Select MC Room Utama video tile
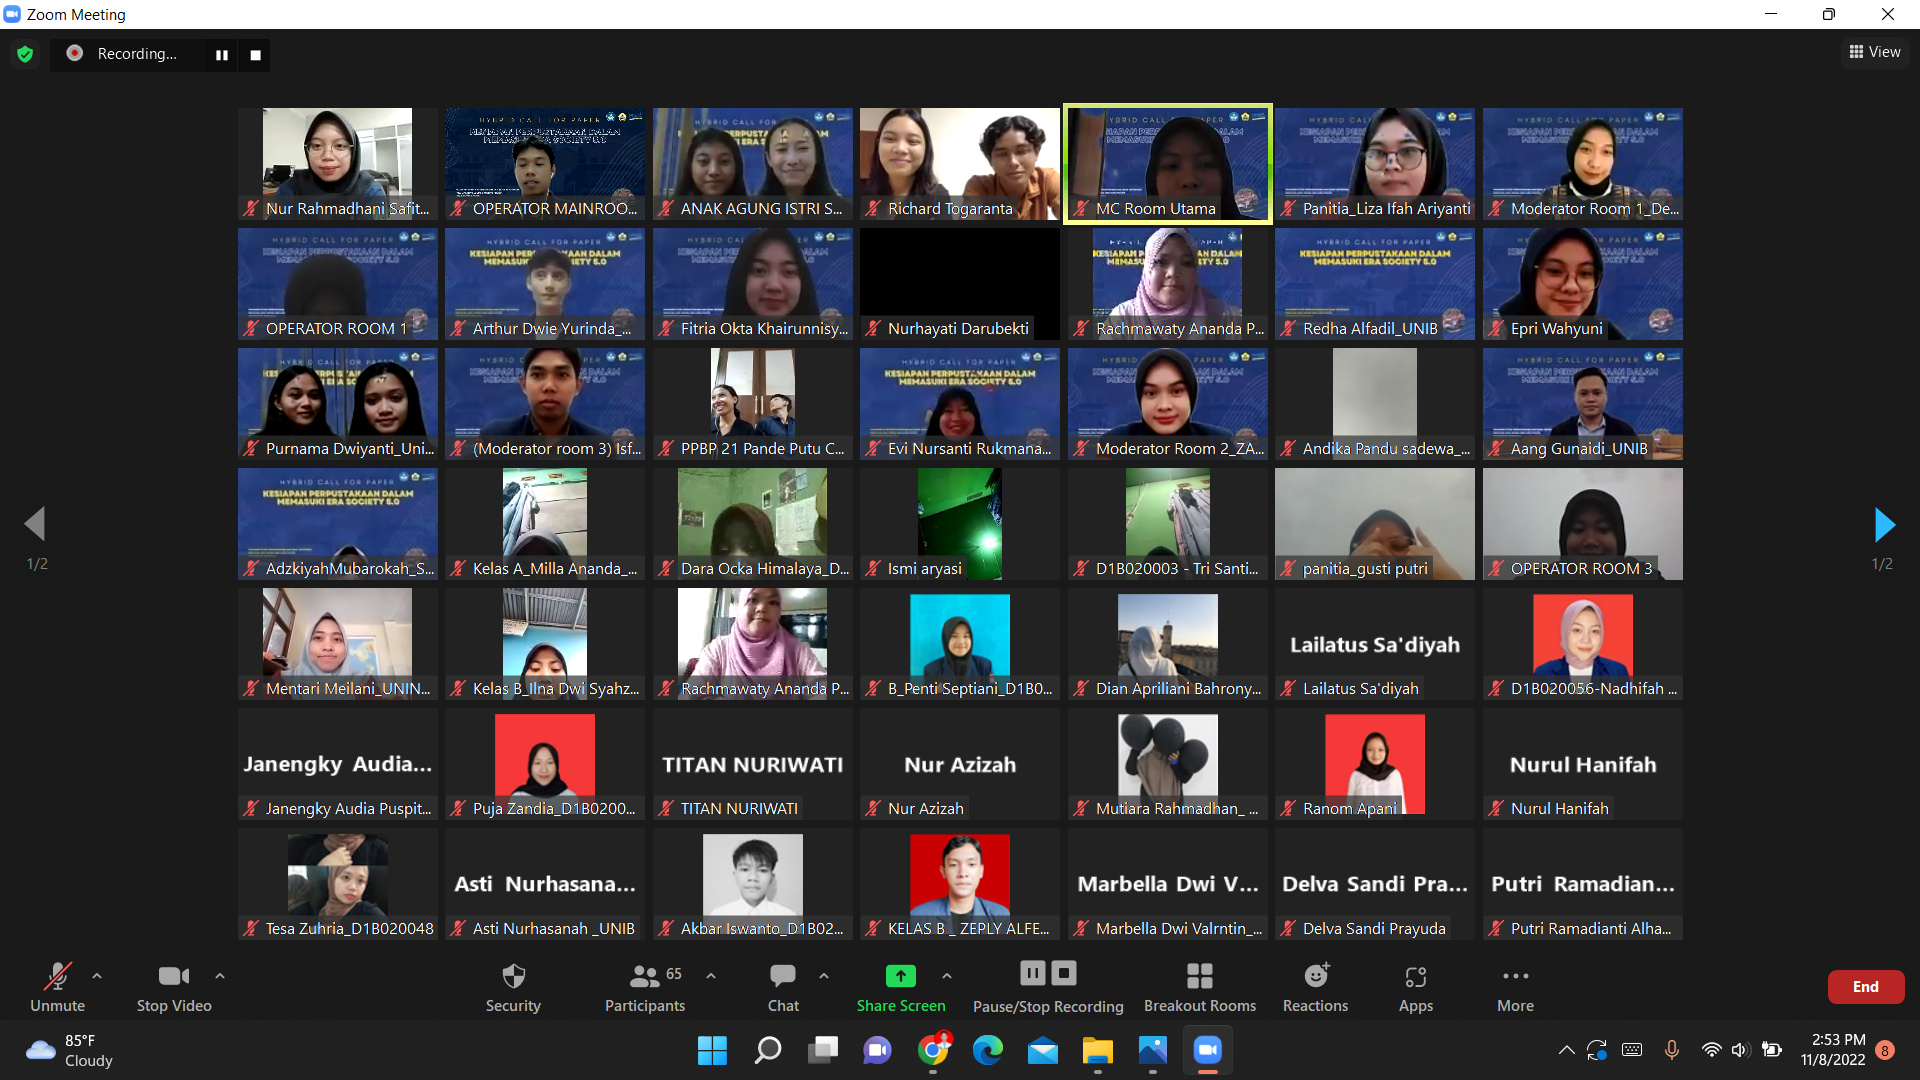Viewport: 1920px width, 1080px height. 1167,163
